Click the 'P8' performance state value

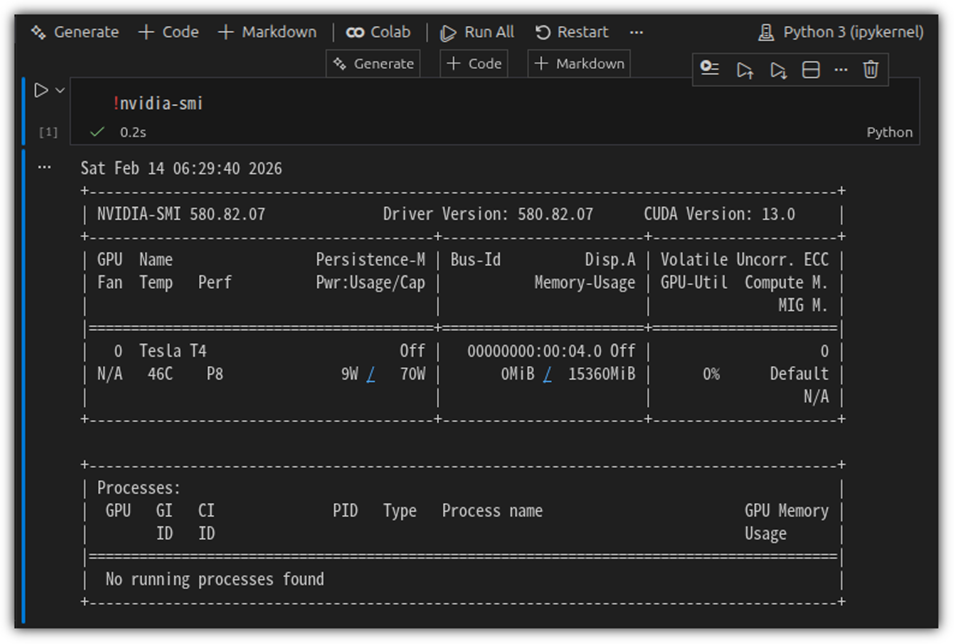pyautogui.click(x=215, y=374)
